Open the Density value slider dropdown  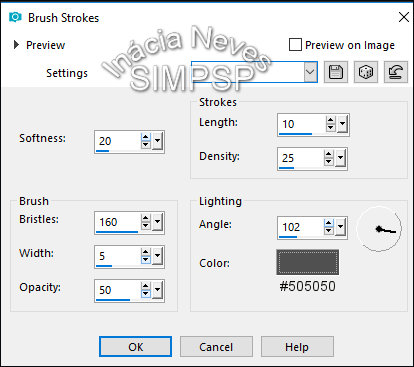(x=340, y=158)
